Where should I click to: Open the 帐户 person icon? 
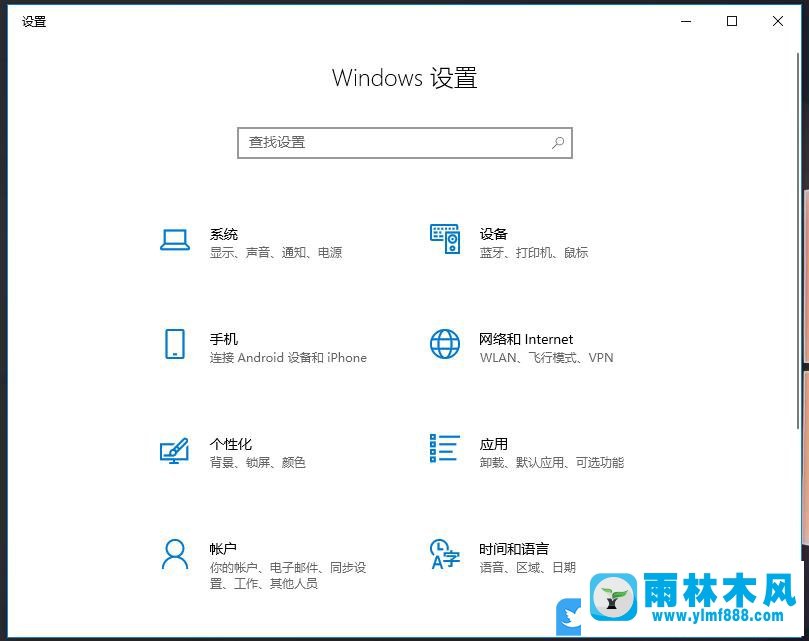175,554
